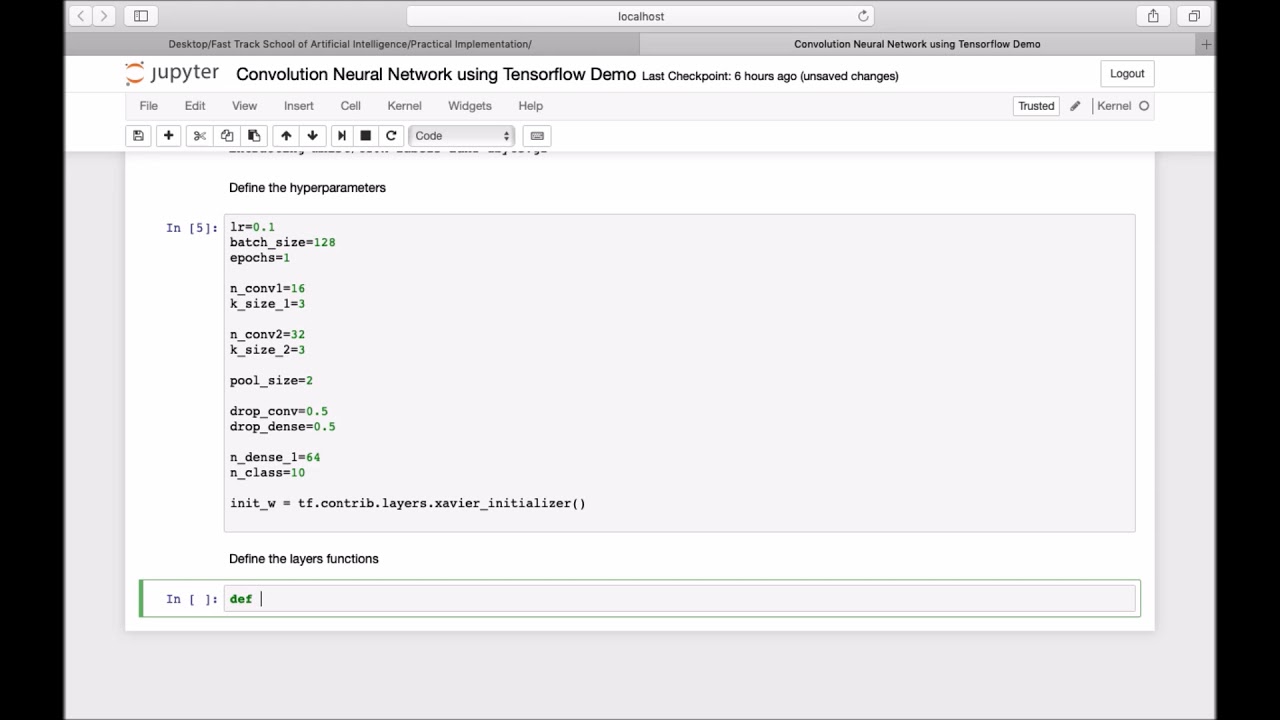Click the In [5] prompt label
Image resolution: width=1280 pixels, height=720 pixels.
(191, 228)
